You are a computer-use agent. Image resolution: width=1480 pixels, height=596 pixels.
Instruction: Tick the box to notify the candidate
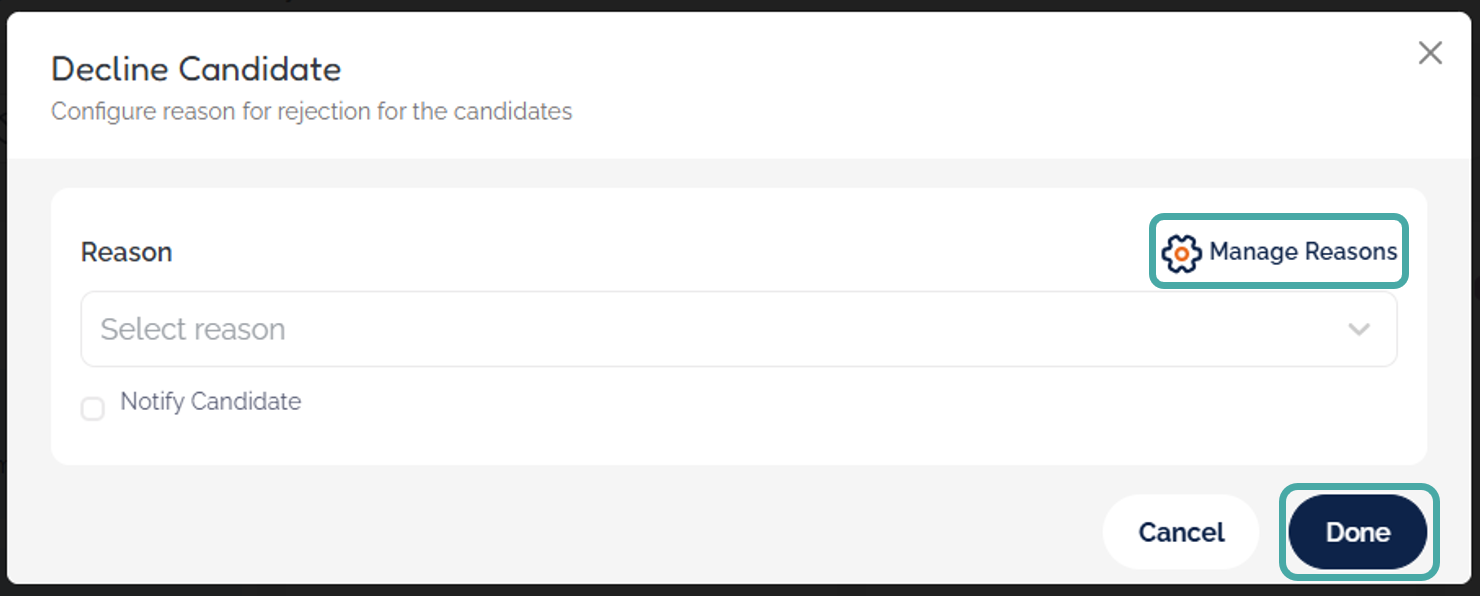pos(93,409)
